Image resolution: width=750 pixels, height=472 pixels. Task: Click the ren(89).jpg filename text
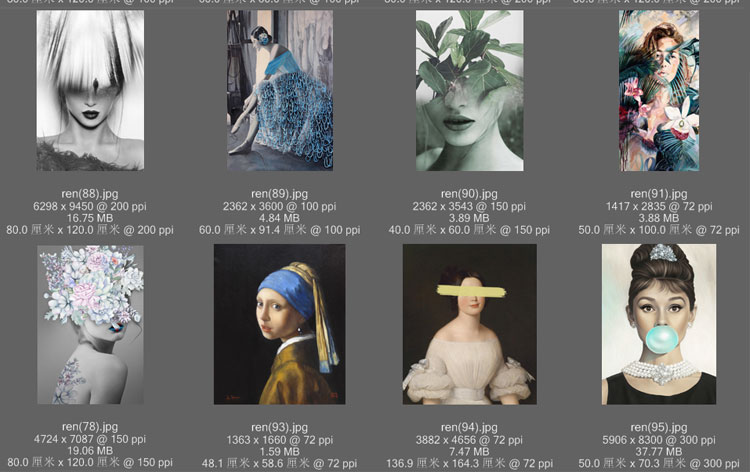point(279,194)
